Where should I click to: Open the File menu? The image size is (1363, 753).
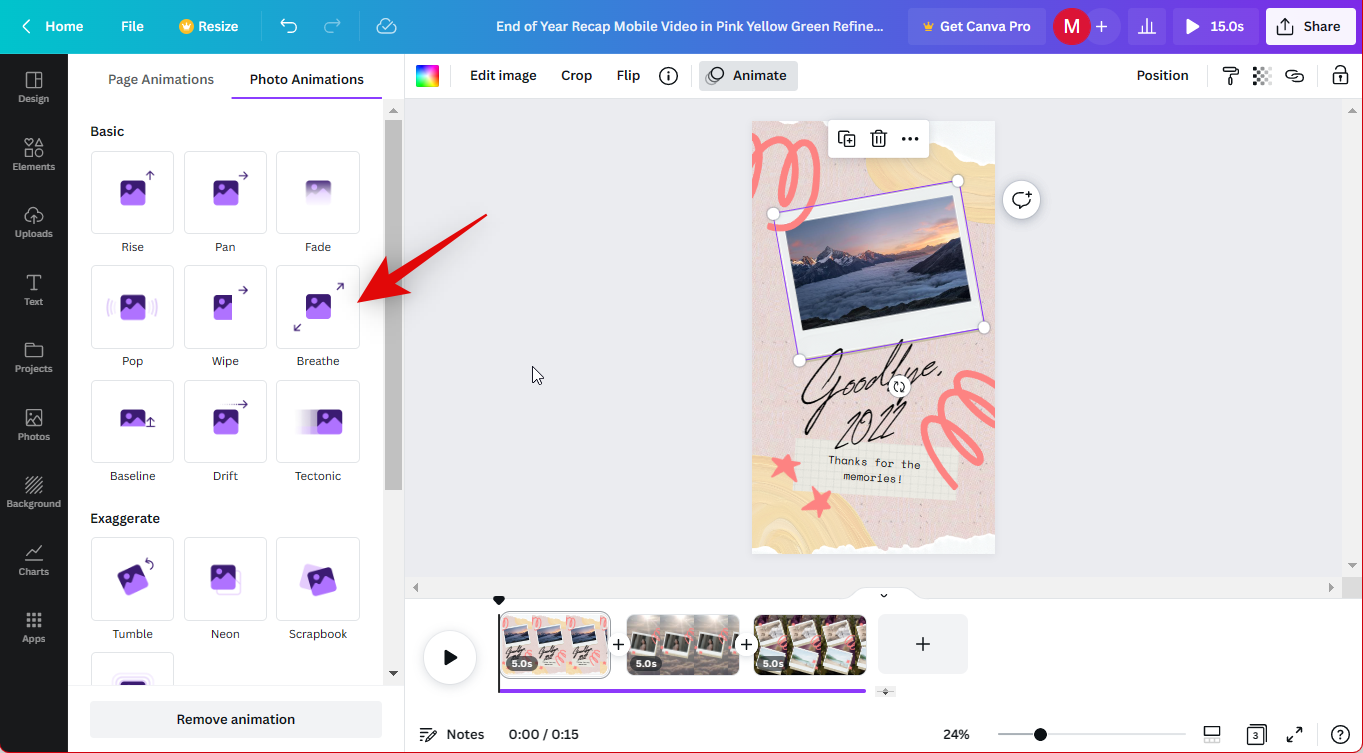[x=132, y=26]
